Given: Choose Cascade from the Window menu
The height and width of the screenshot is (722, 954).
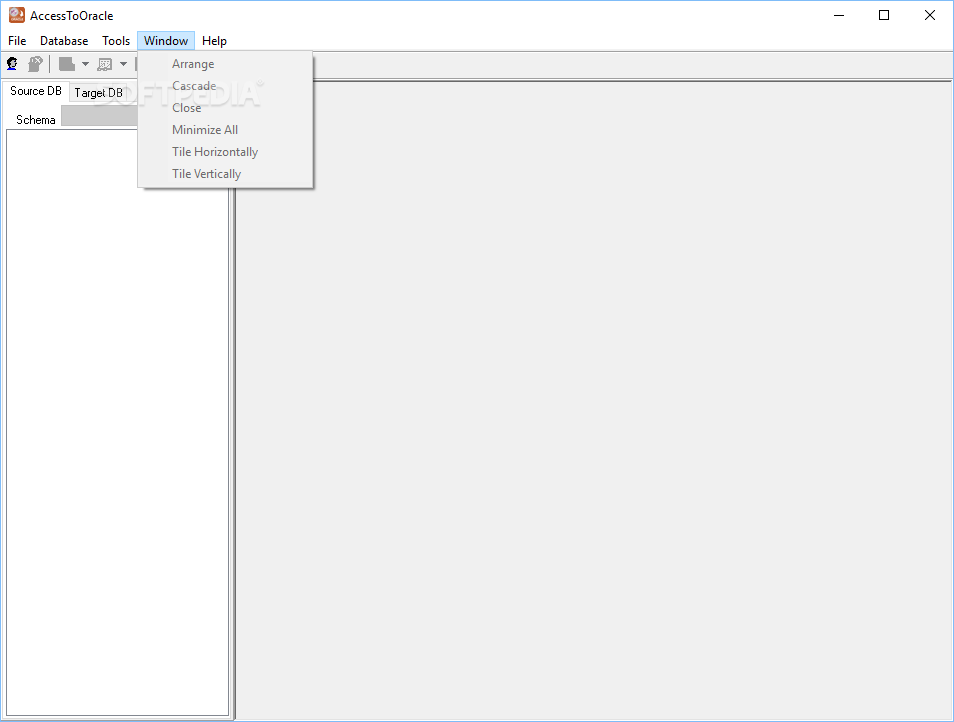Looking at the screenshot, I should pos(226,86).
